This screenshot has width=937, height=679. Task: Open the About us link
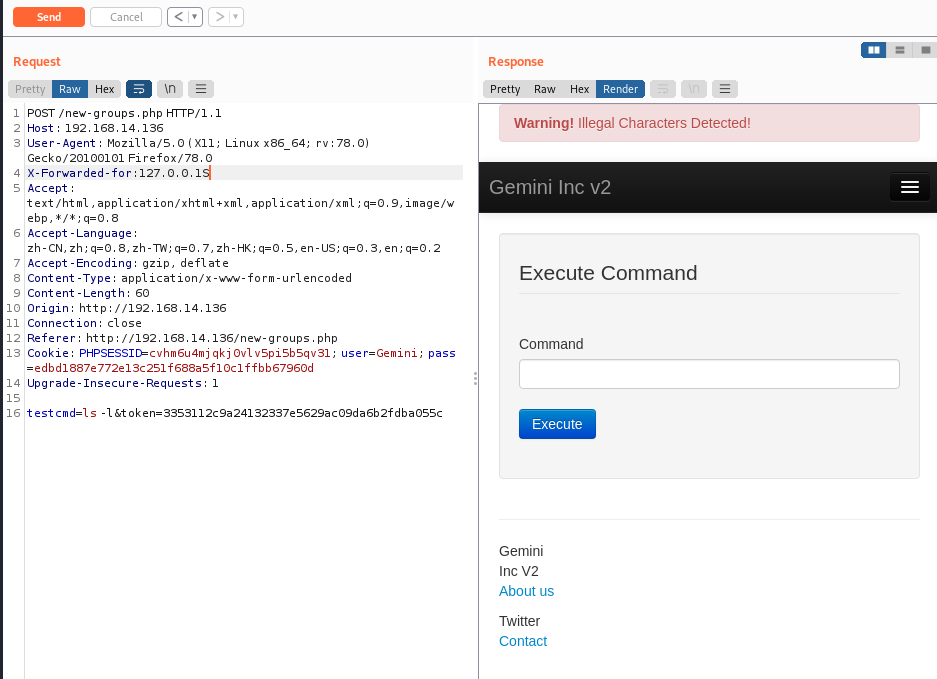(526, 591)
